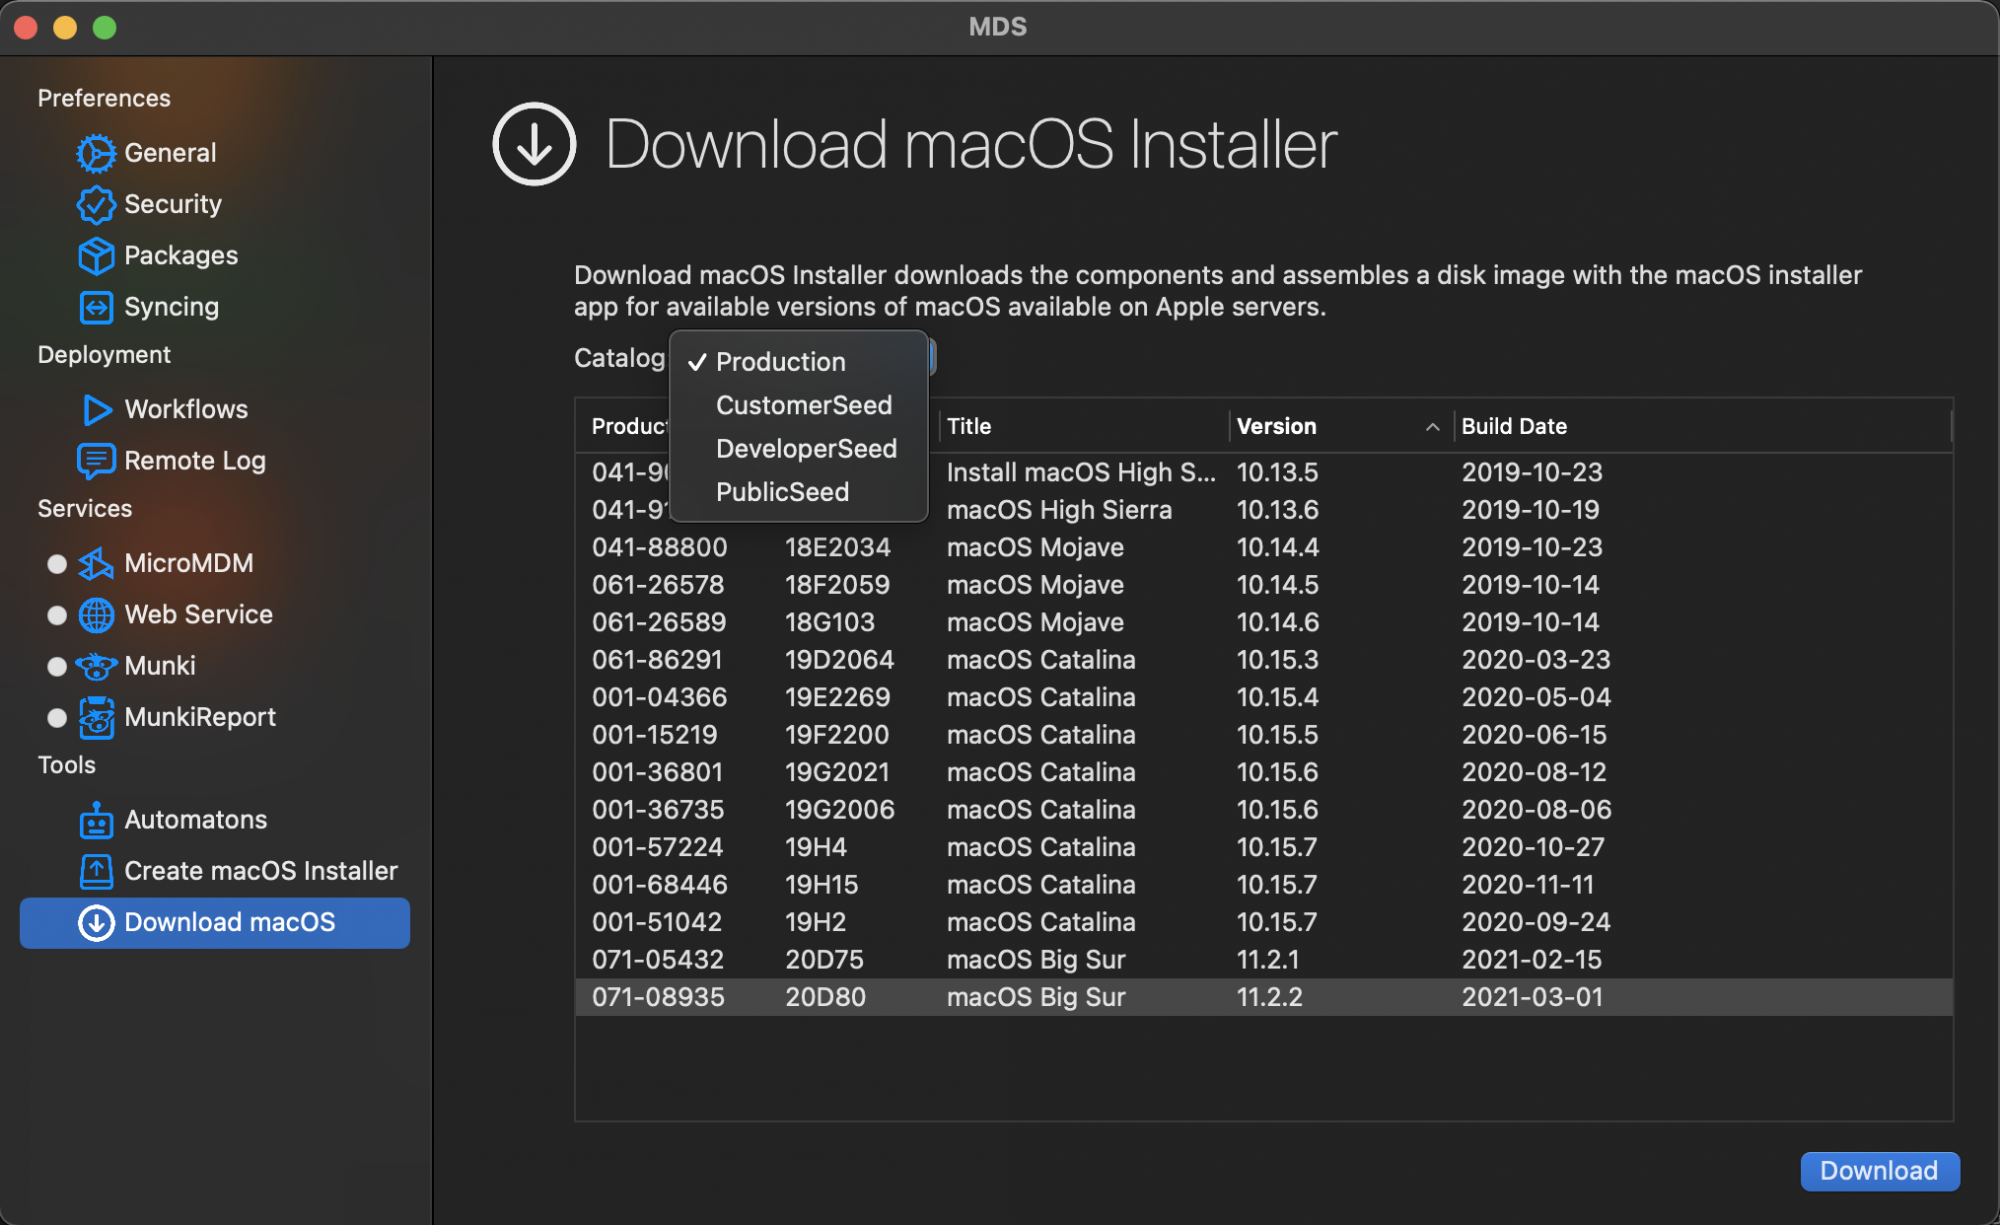Select product 071-08935 Big Sur row
Viewport: 2000px width, 1225px height.
[x=1264, y=997]
